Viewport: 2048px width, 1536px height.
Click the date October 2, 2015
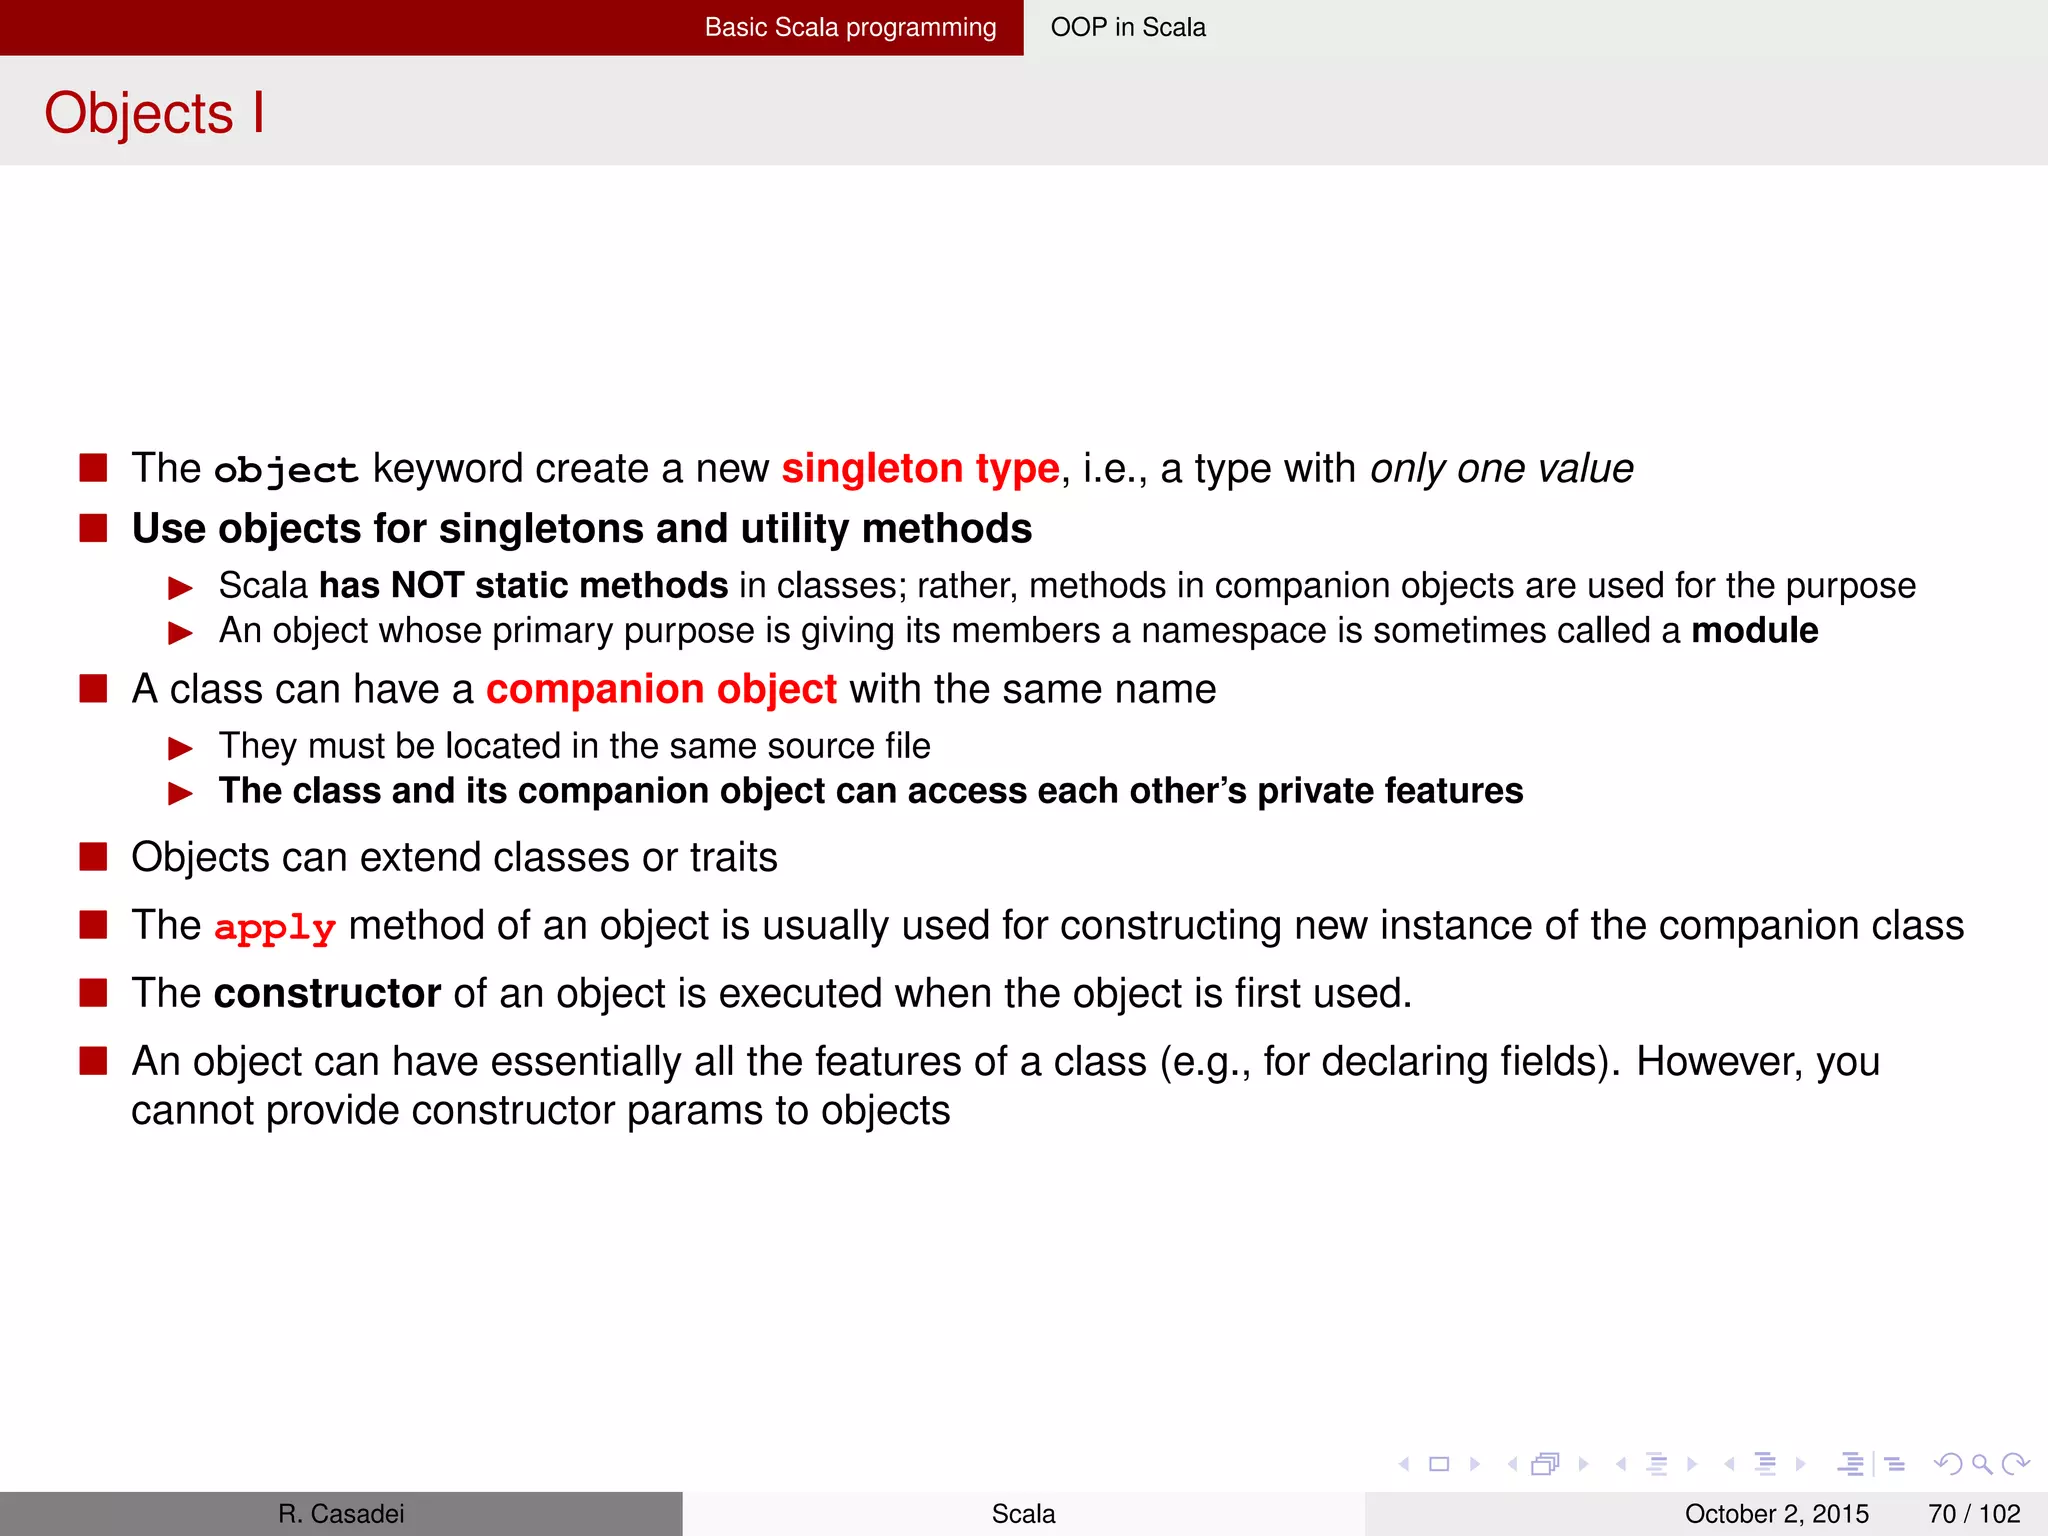(1776, 1514)
